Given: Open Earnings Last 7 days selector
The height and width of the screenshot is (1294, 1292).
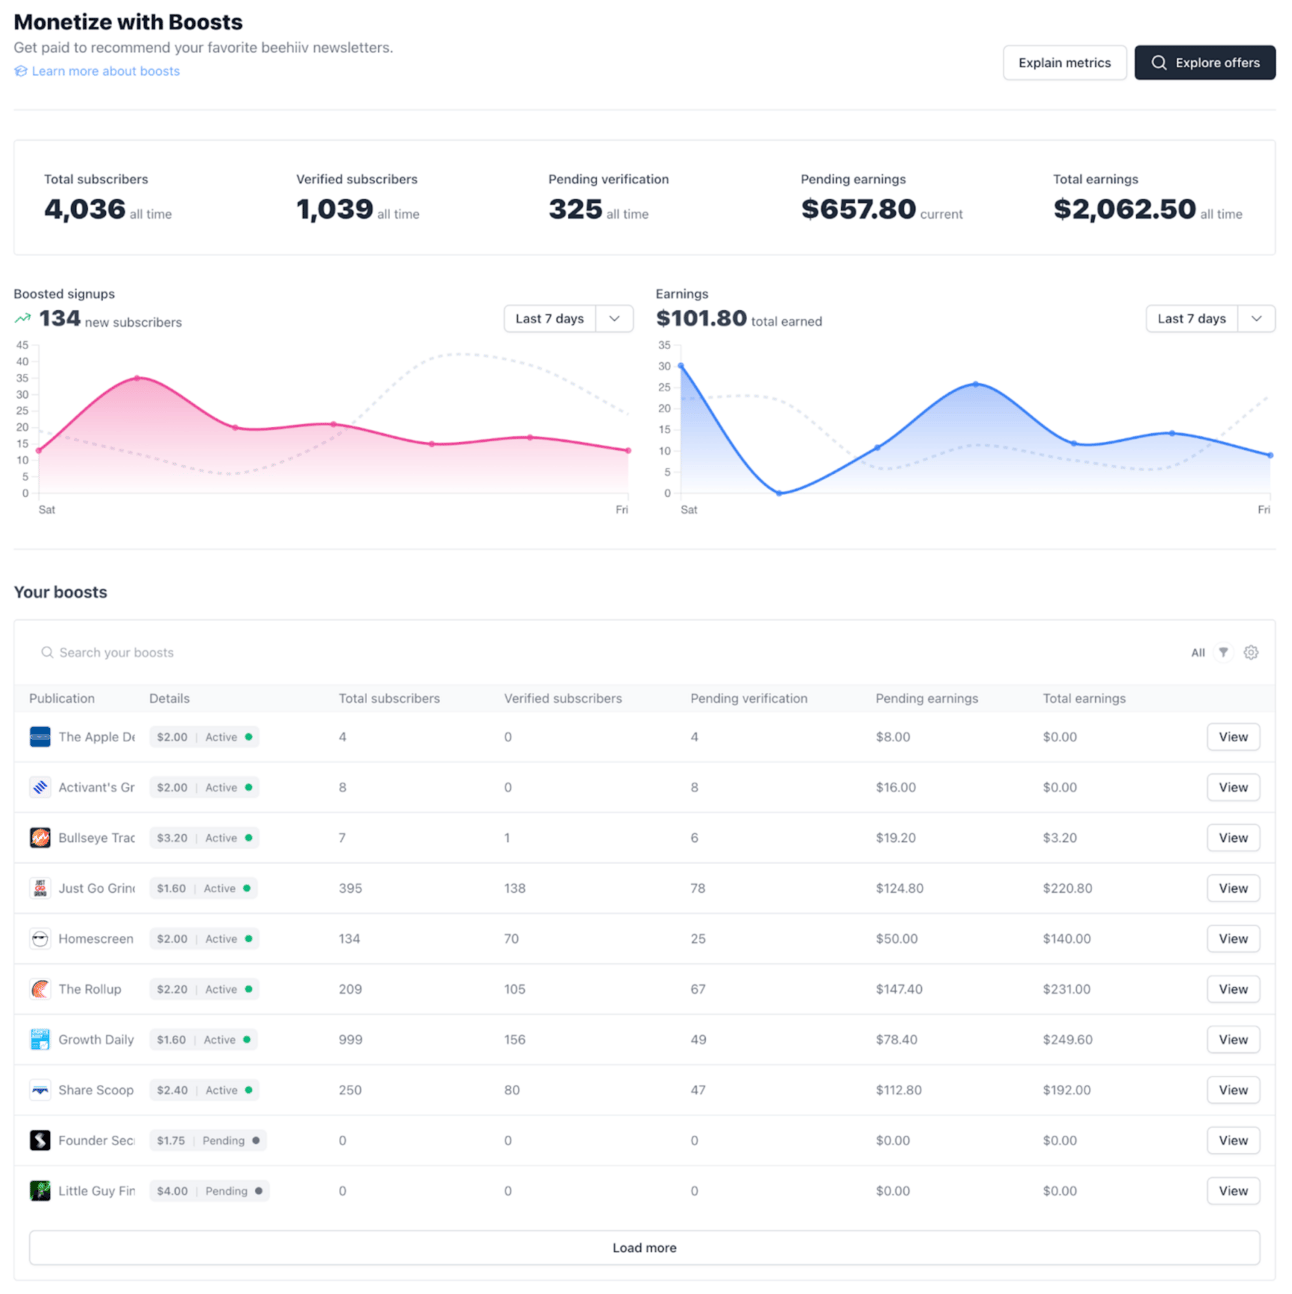Looking at the screenshot, I should pyautogui.click(x=1192, y=319).
